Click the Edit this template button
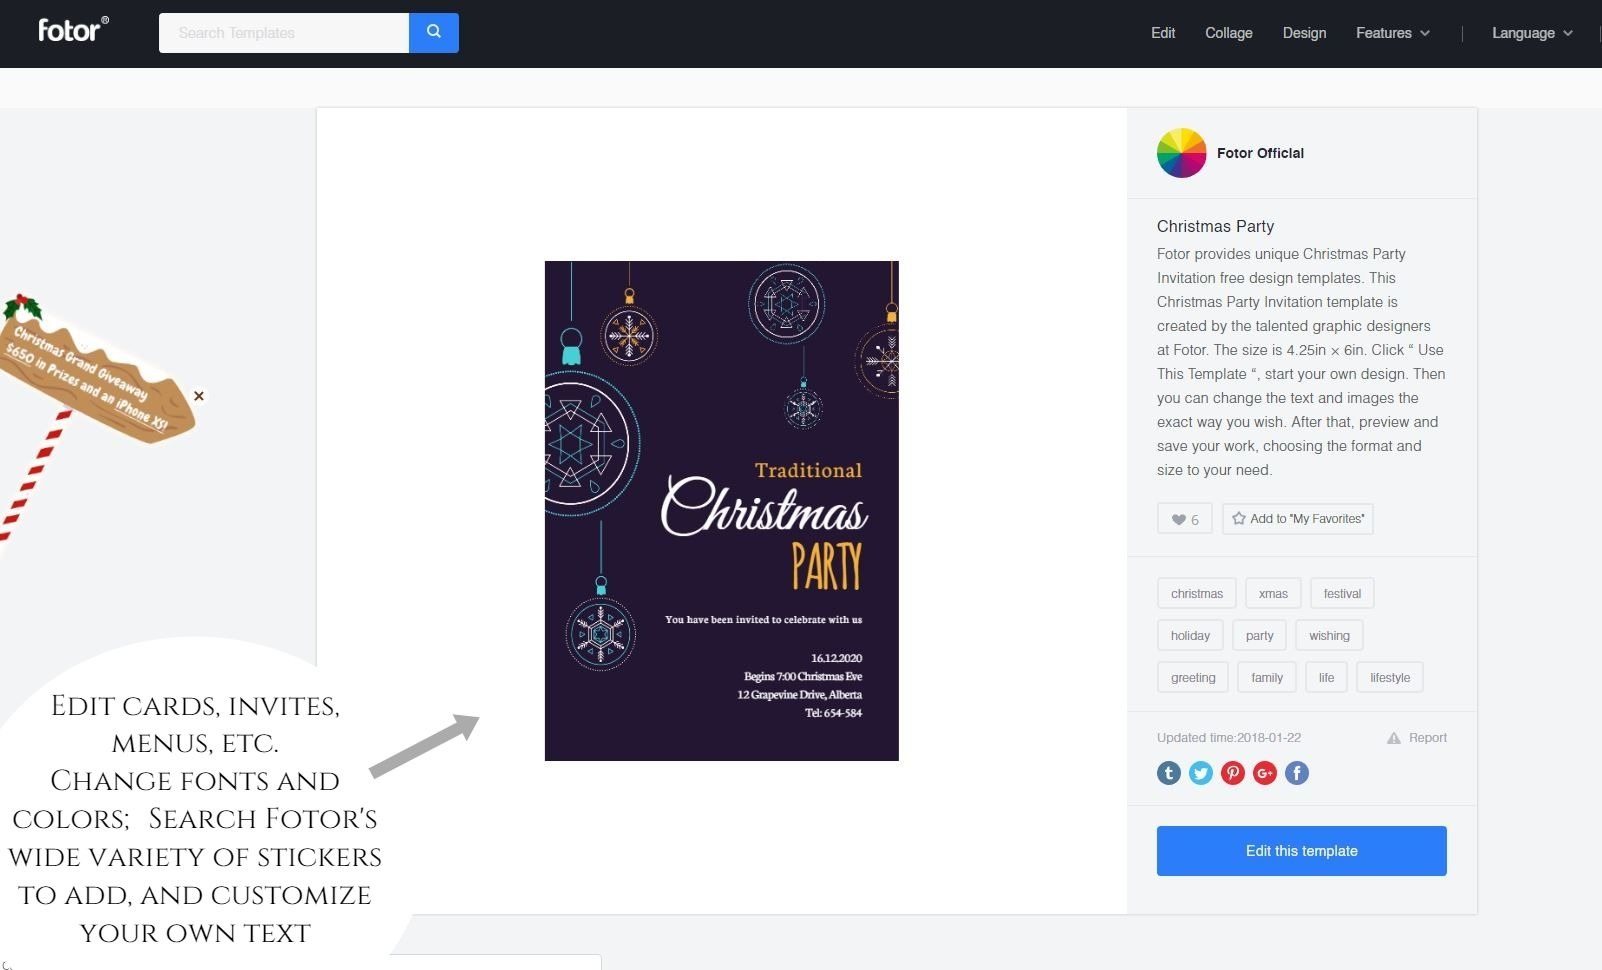 pyautogui.click(x=1302, y=851)
